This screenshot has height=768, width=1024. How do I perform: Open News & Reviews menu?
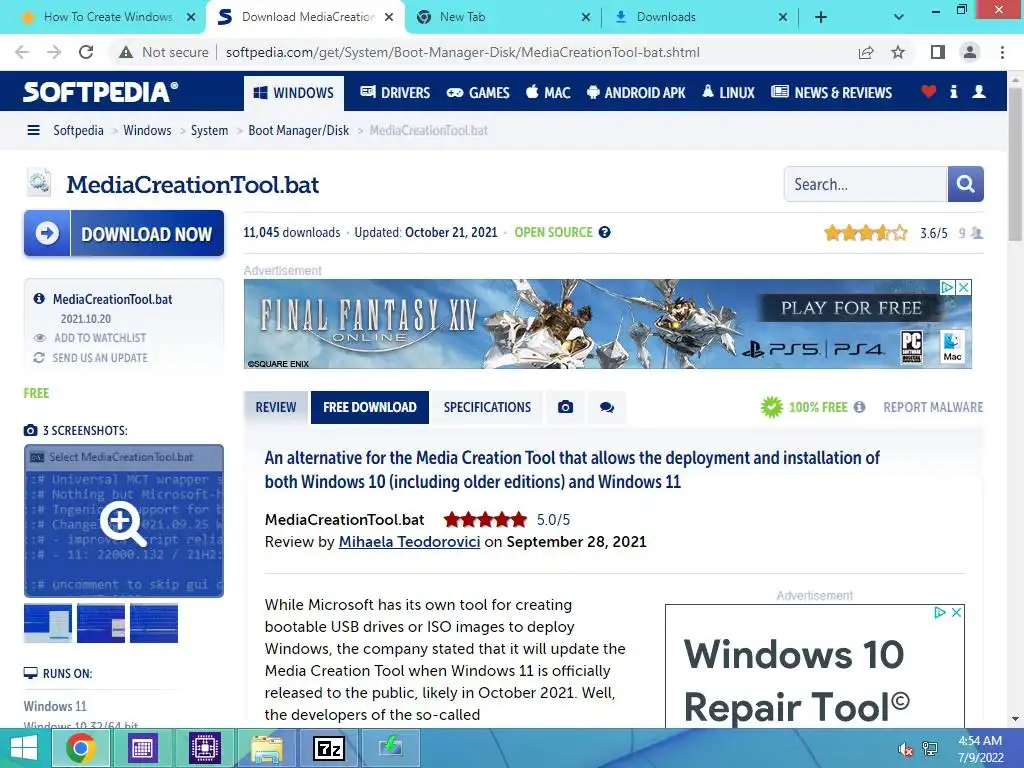[x=831, y=93]
